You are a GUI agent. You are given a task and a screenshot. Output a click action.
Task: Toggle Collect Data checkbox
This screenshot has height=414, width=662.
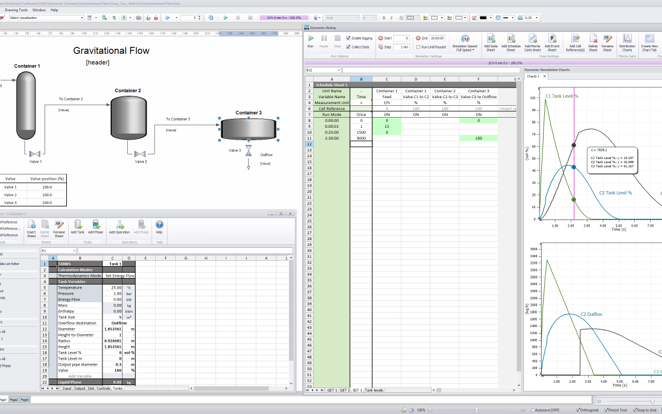[348, 47]
